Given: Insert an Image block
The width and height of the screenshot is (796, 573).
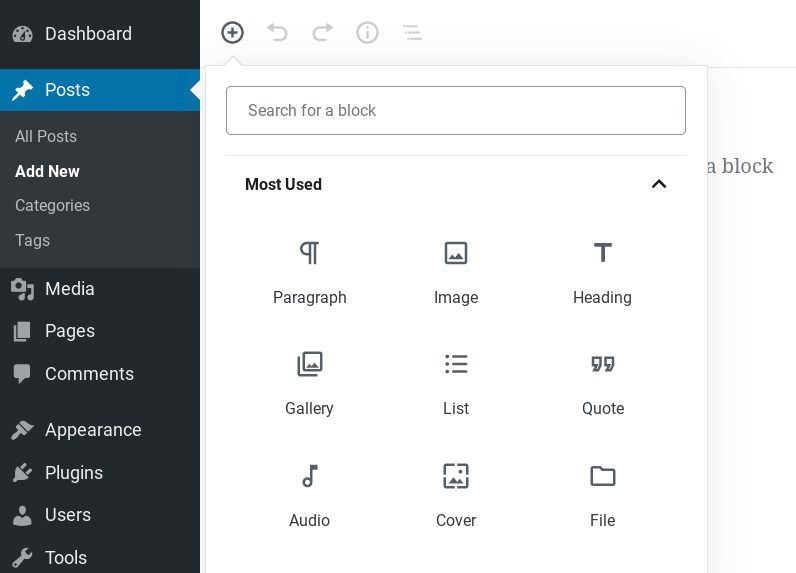Looking at the screenshot, I should pos(456,274).
